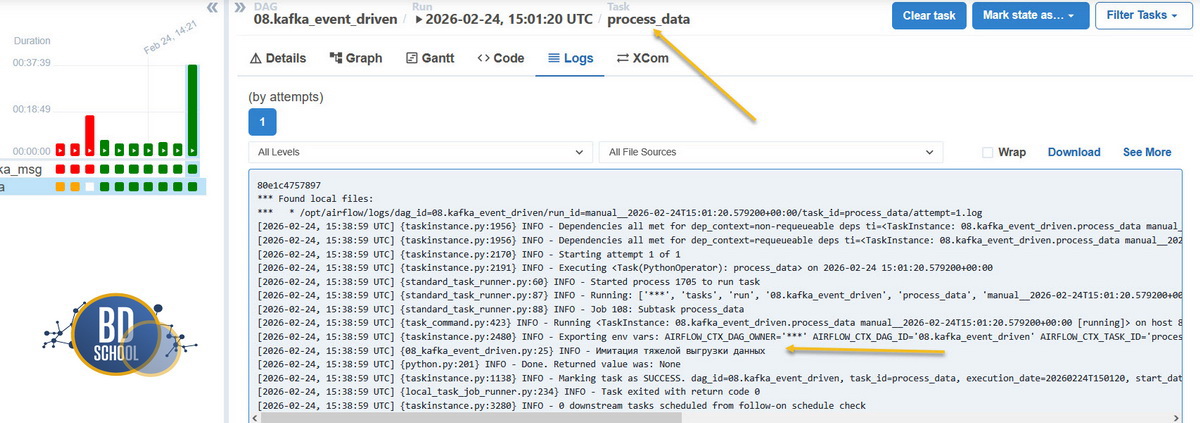The height and width of the screenshot is (423, 1200).
Task: Select first red status square in kafka_msg row
Action: [60, 169]
